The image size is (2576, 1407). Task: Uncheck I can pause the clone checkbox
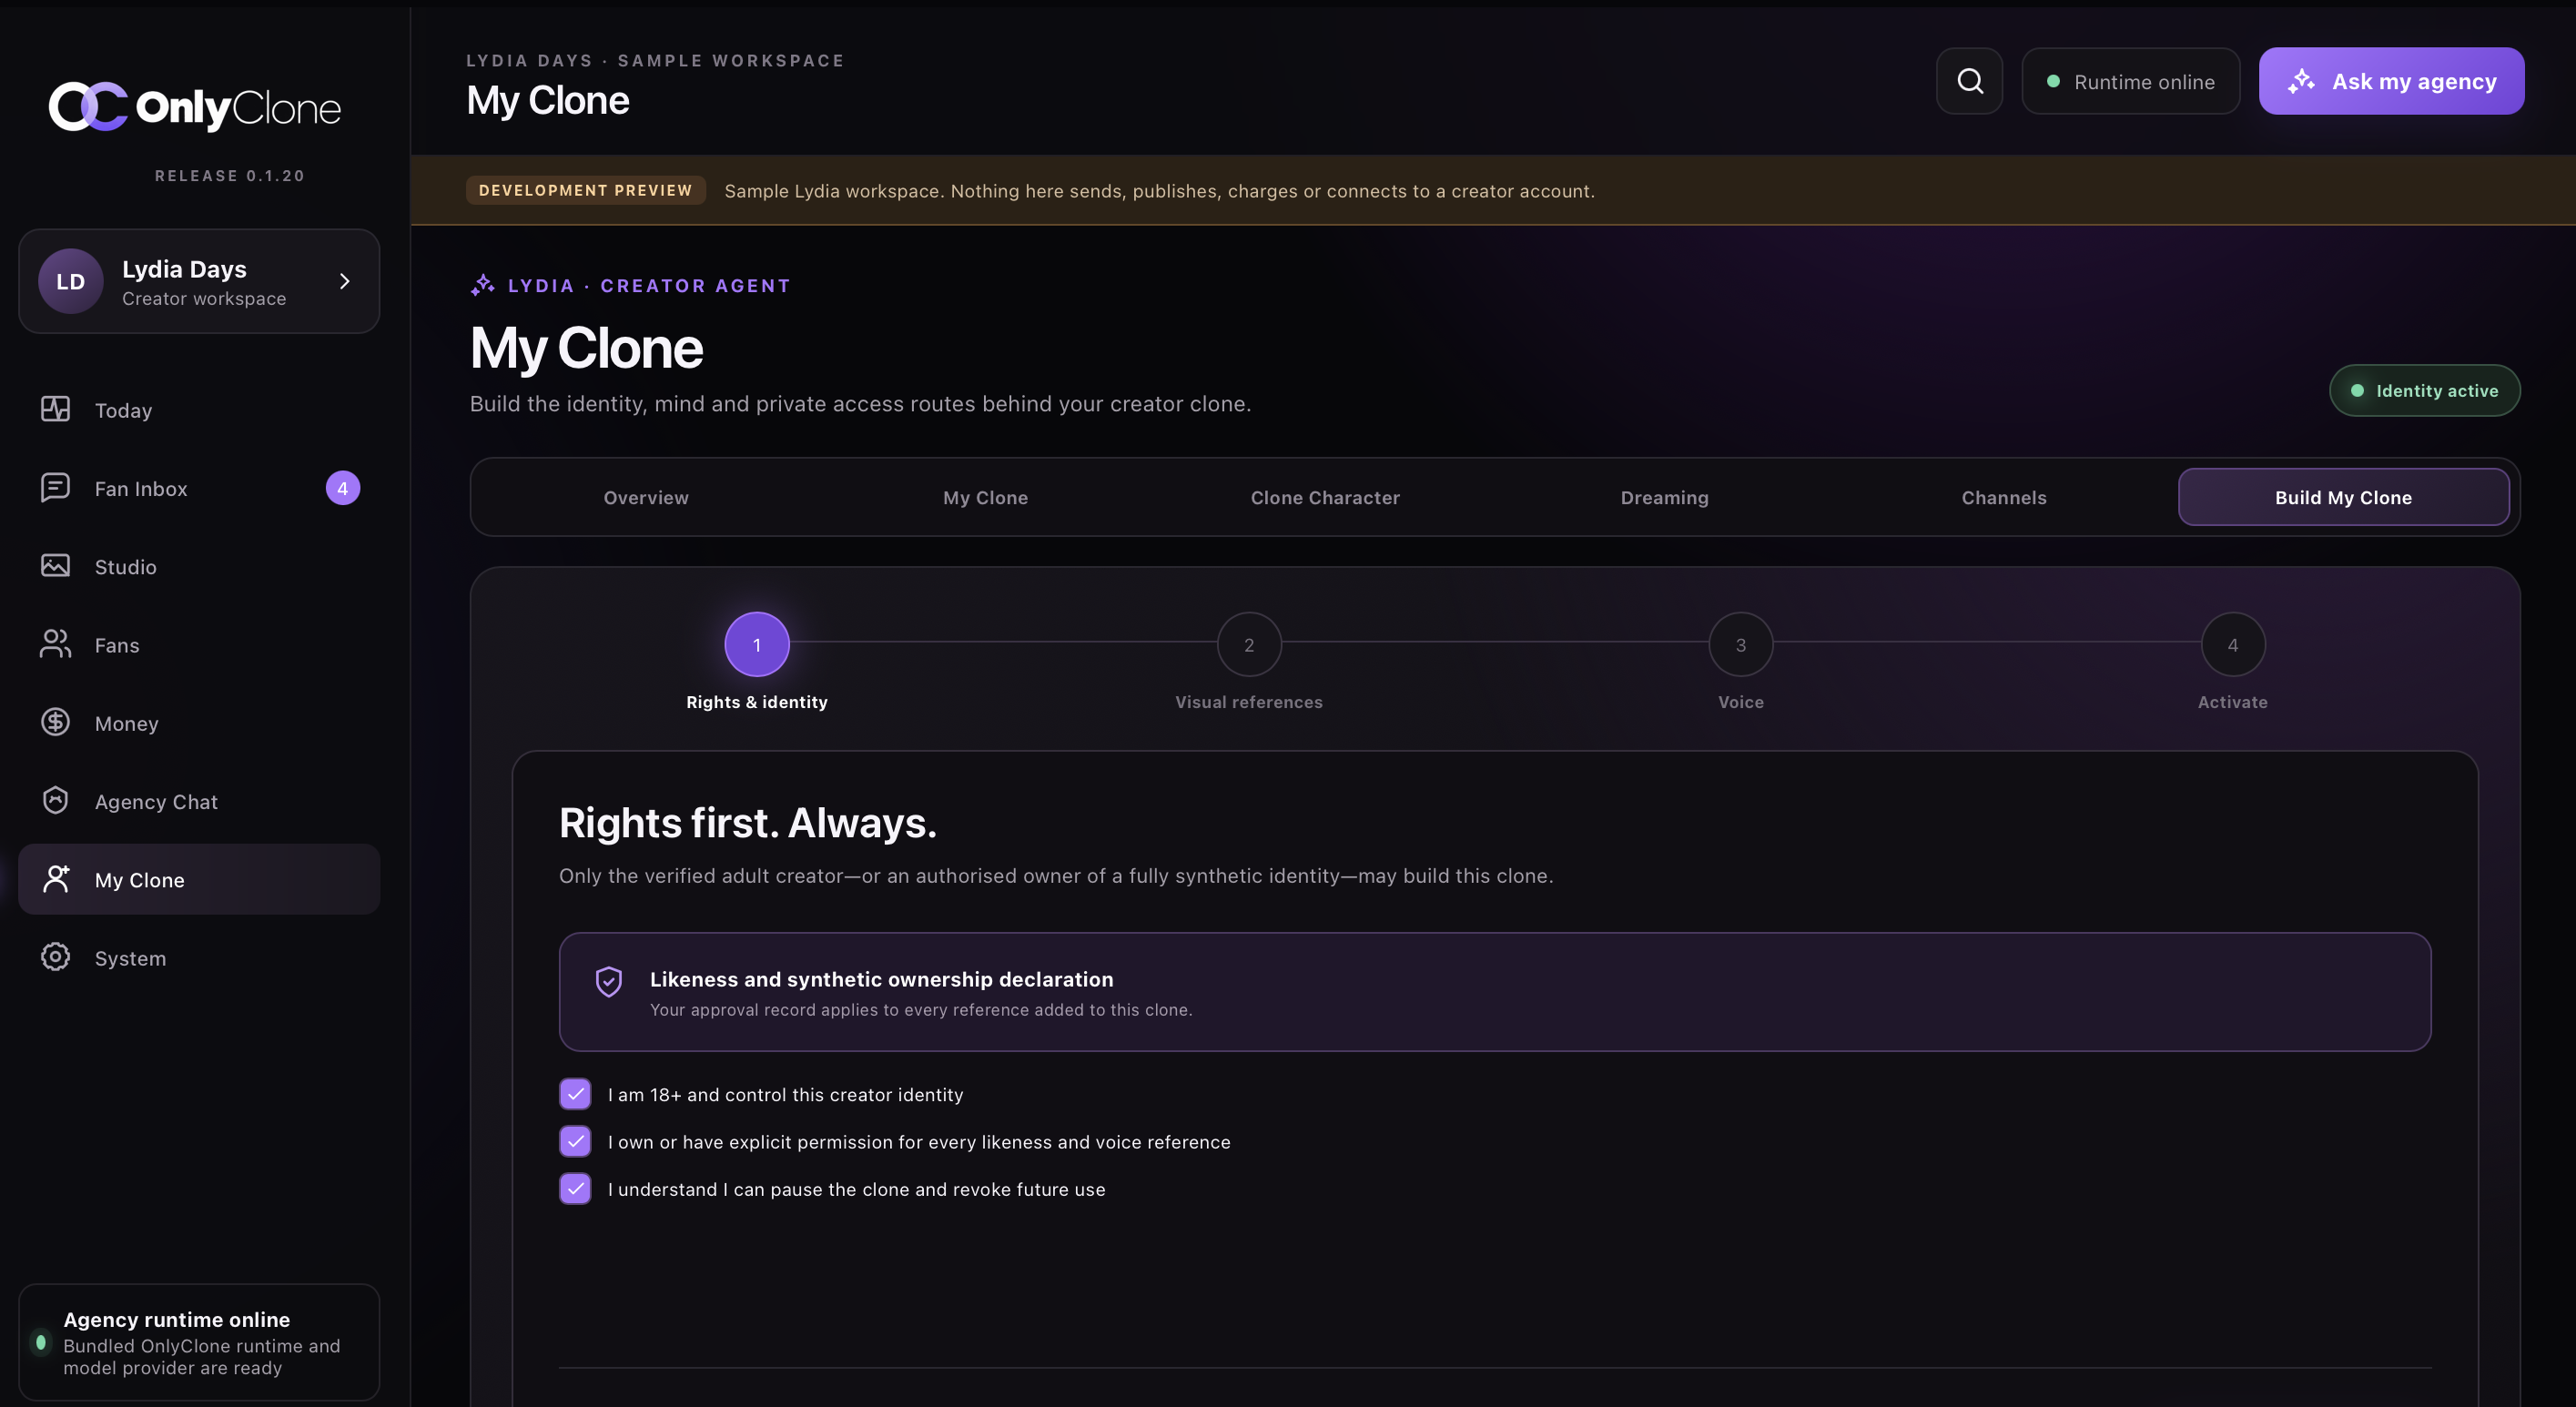pos(575,1188)
